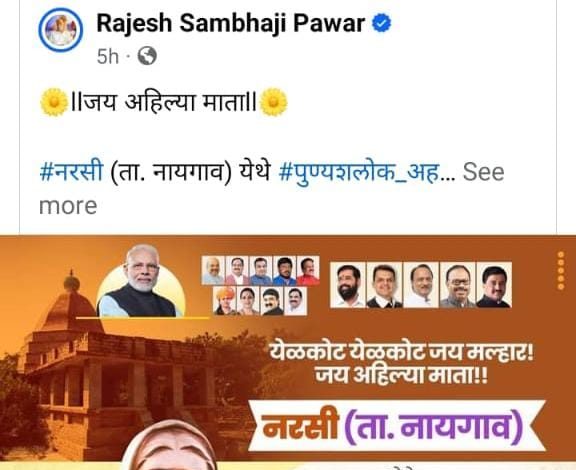Click the globe public-privacy icon
Image resolution: width=576 pixels, height=470 pixels.
(x=147, y=56)
